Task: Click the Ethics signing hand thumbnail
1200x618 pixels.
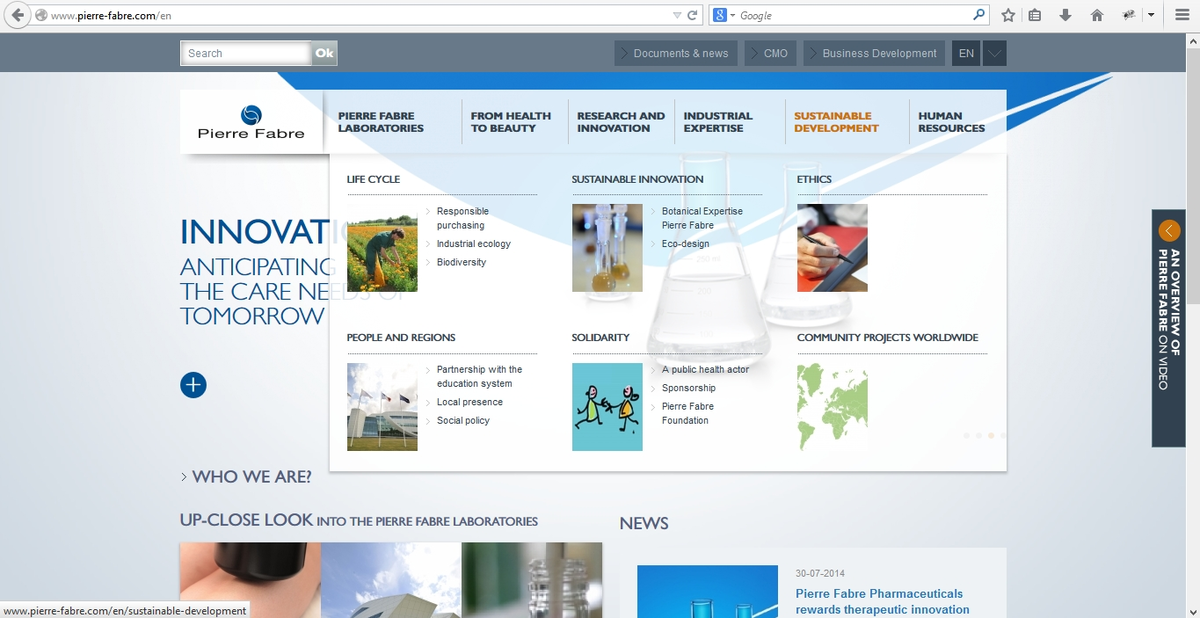Action: pos(832,248)
